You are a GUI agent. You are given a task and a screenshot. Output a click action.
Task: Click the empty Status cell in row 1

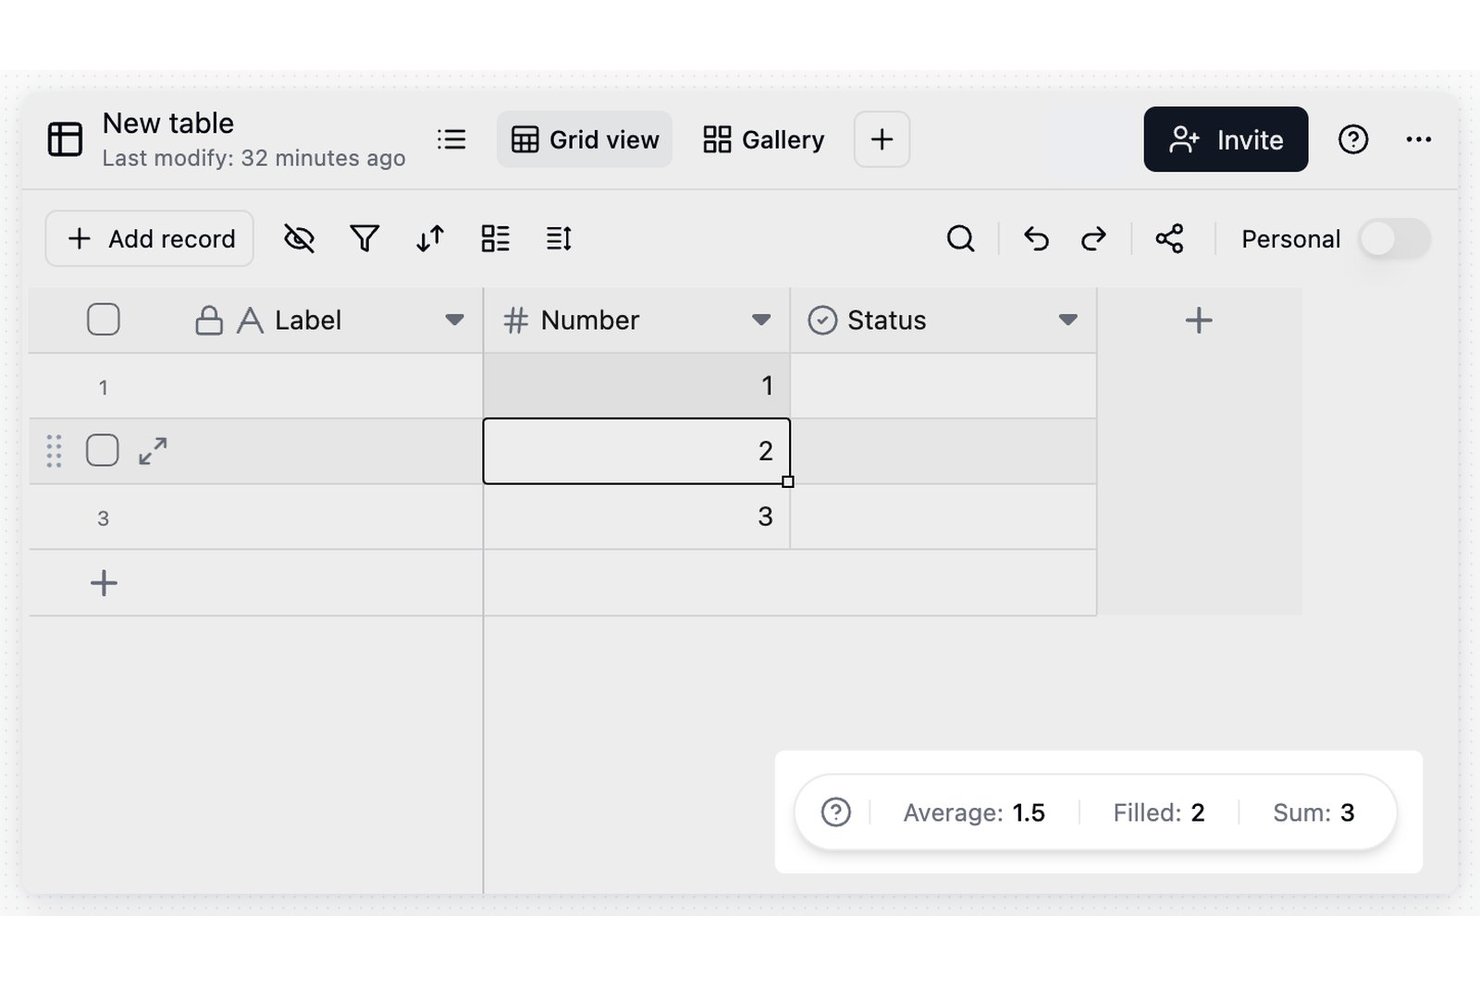coord(943,386)
